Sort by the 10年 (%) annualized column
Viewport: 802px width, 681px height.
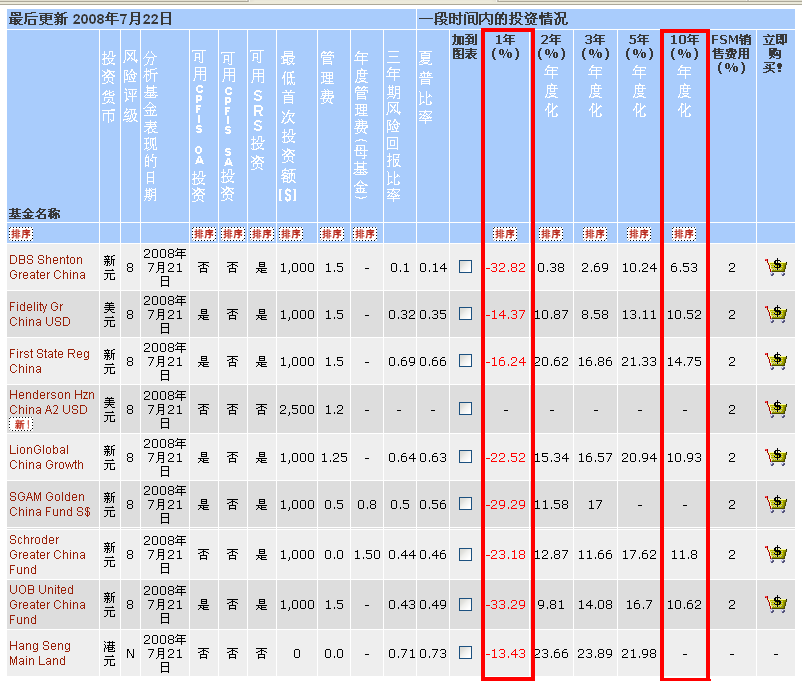[x=684, y=234]
